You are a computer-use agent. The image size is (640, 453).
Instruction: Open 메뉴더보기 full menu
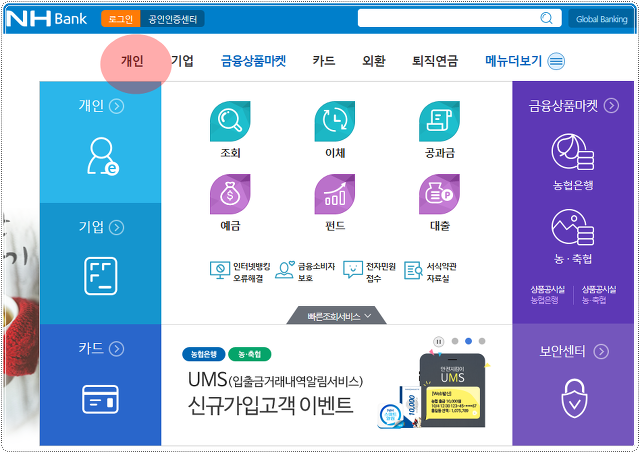[x=513, y=61]
